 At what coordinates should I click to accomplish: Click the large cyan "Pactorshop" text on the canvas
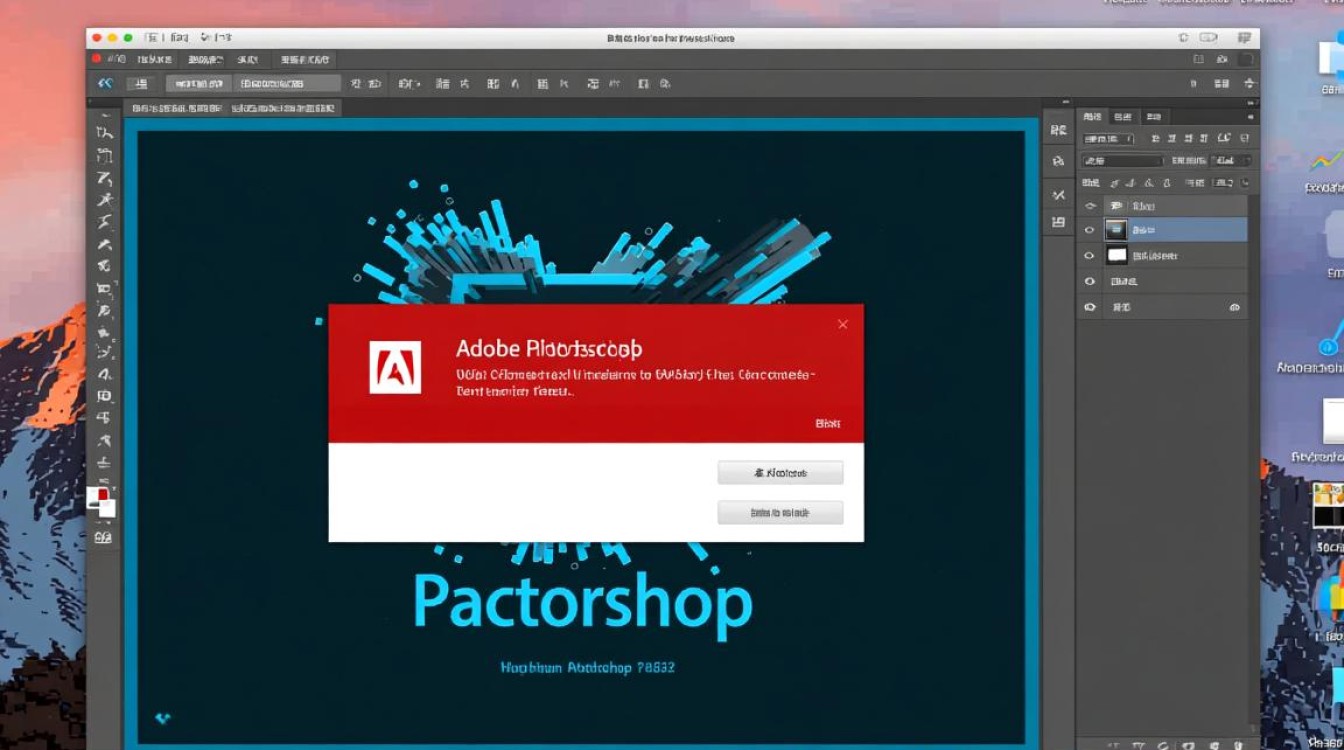tap(582, 603)
